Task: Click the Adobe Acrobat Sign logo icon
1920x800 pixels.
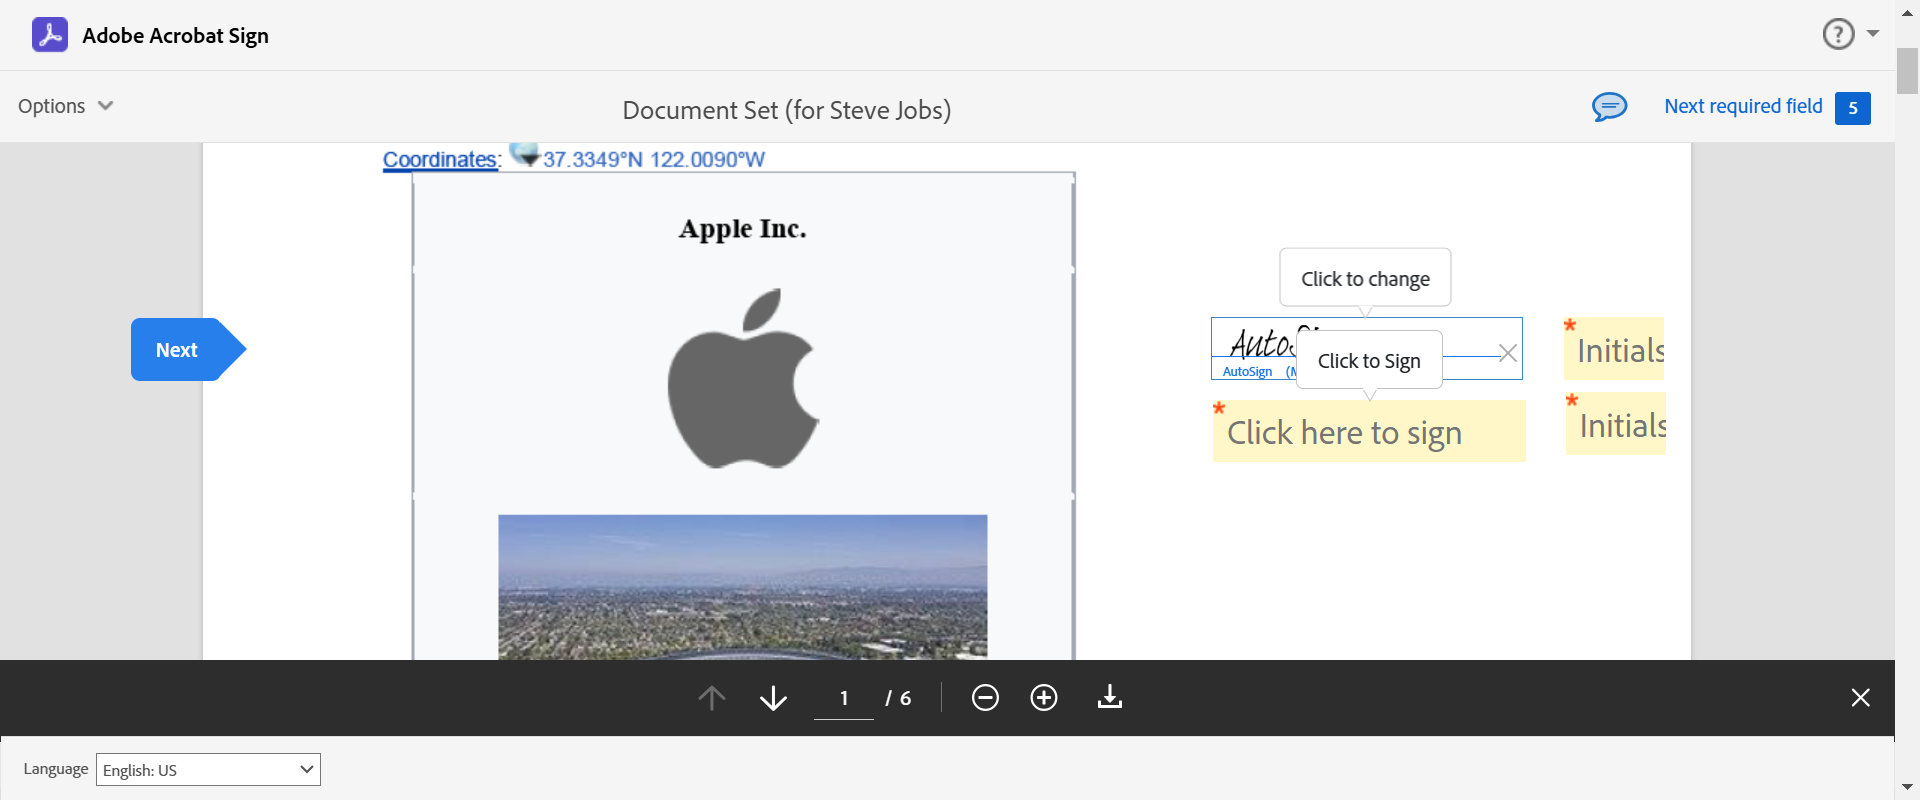Action: 50,35
